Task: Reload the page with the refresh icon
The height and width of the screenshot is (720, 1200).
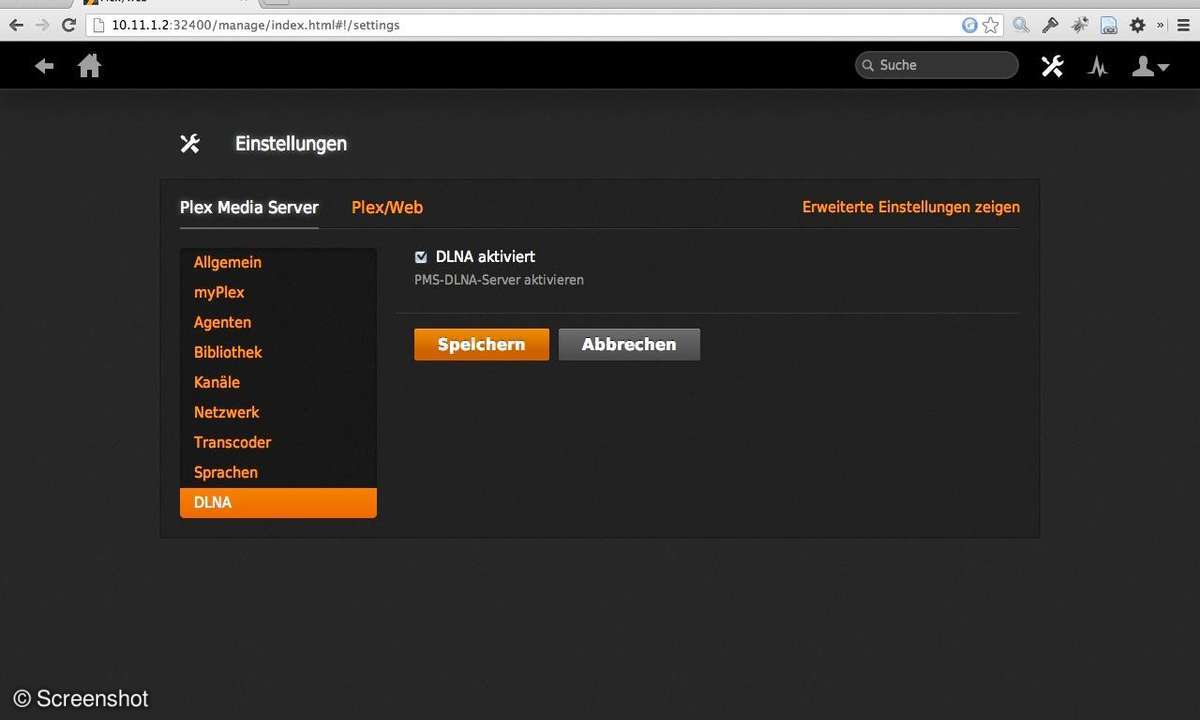Action: click(x=68, y=25)
